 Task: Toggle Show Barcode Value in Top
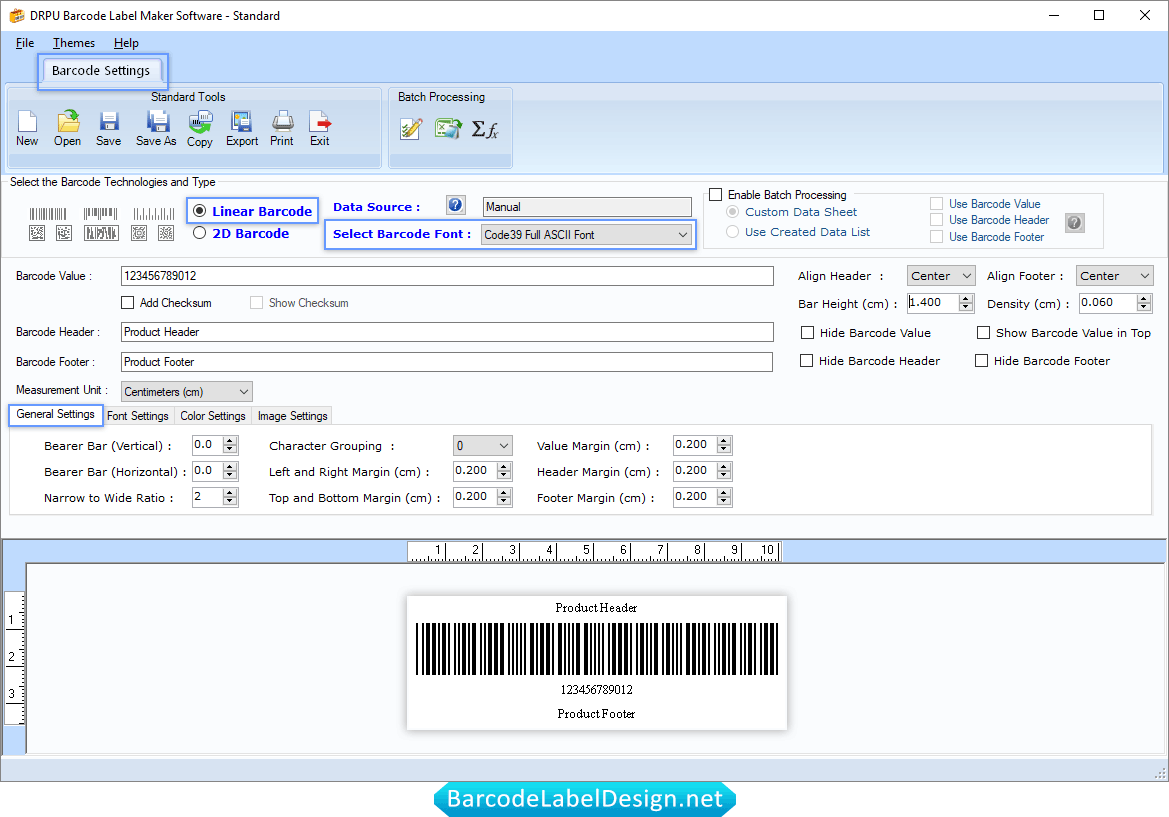(983, 332)
